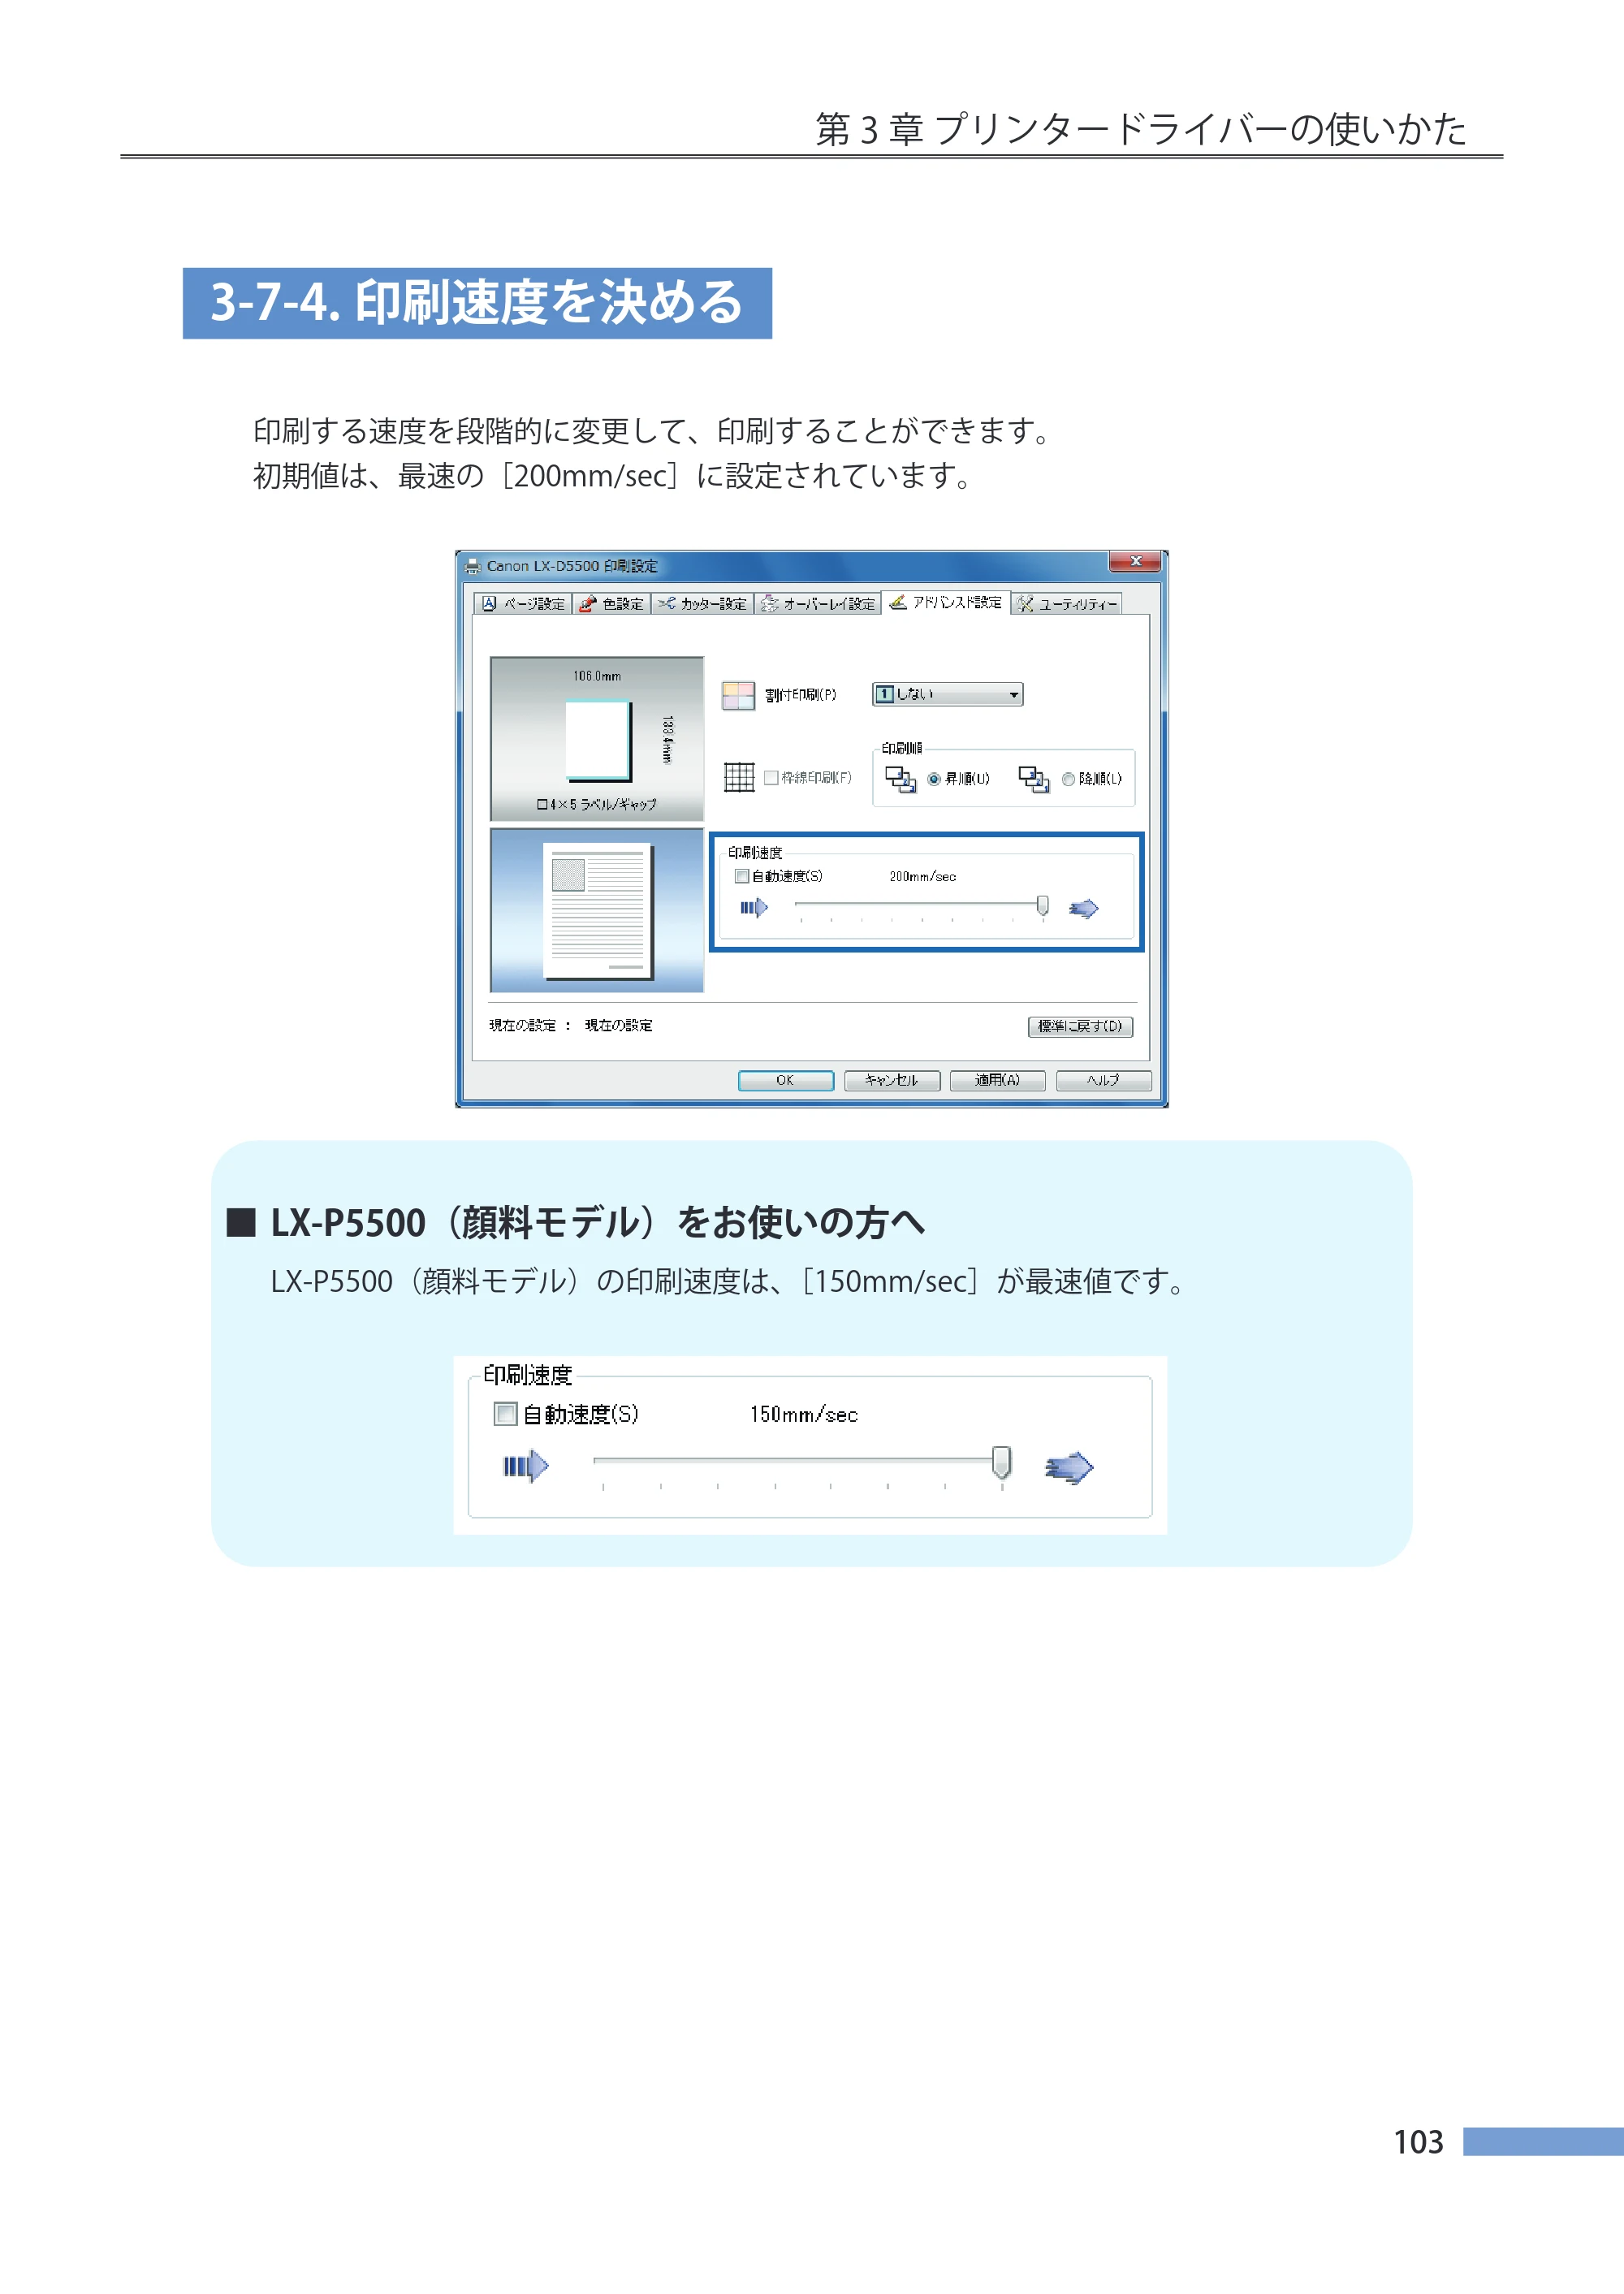The width and height of the screenshot is (1624, 2294).
Task: Open the 割付印刷 dropdown showing しない
Action: coord(947,694)
